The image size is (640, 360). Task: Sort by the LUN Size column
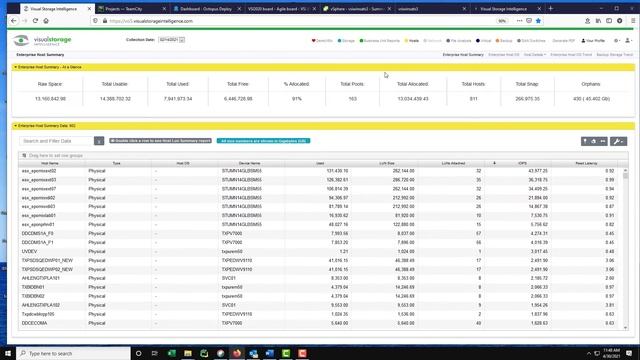[x=387, y=163]
